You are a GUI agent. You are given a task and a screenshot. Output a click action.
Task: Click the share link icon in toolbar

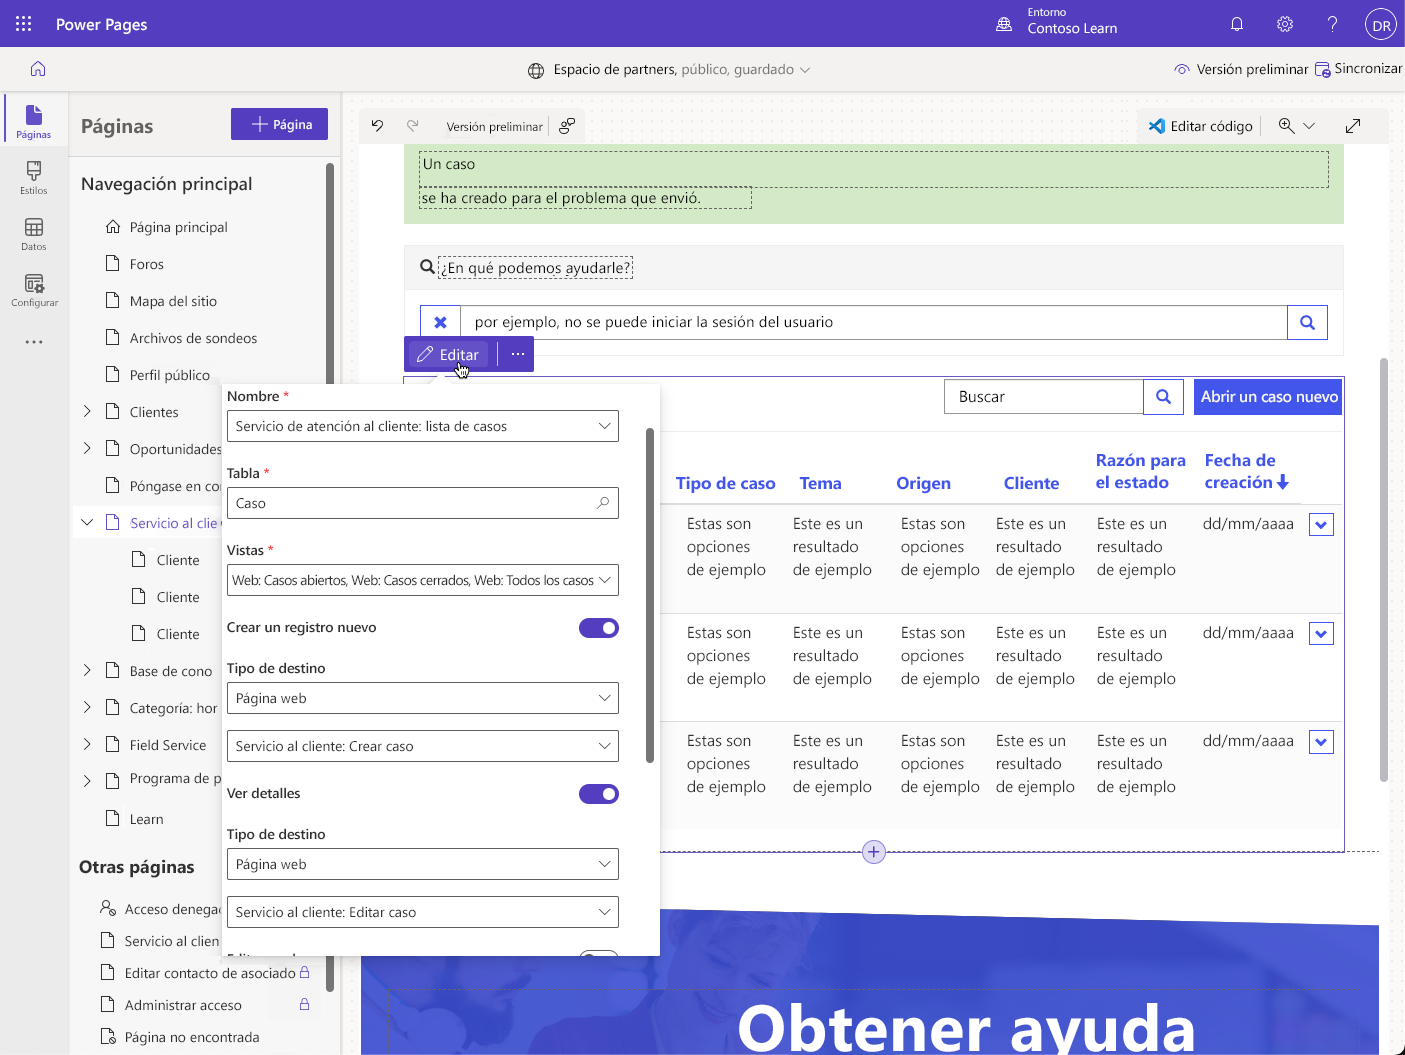pos(567,126)
